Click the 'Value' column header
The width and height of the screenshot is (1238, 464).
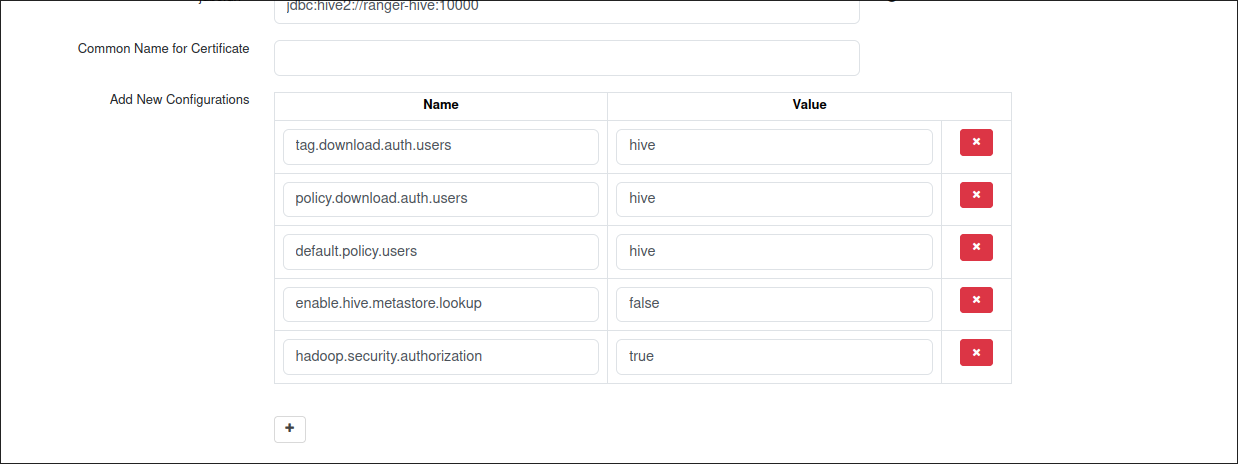click(x=809, y=104)
